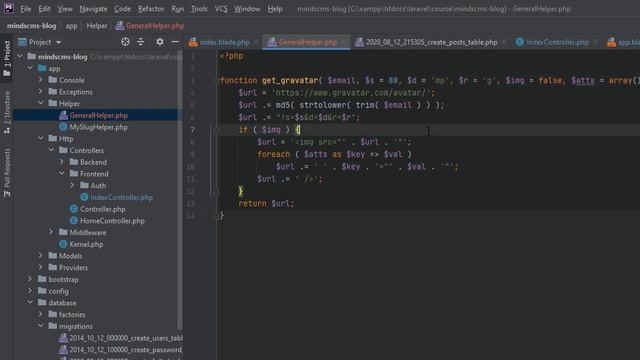
Task: Expand the Providers folder
Action: point(41,268)
